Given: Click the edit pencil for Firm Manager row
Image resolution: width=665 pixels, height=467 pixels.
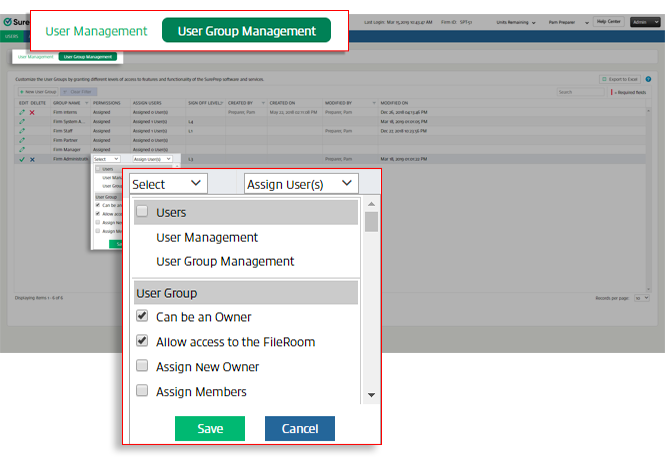Looking at the screenshot, I should [22, 150].
